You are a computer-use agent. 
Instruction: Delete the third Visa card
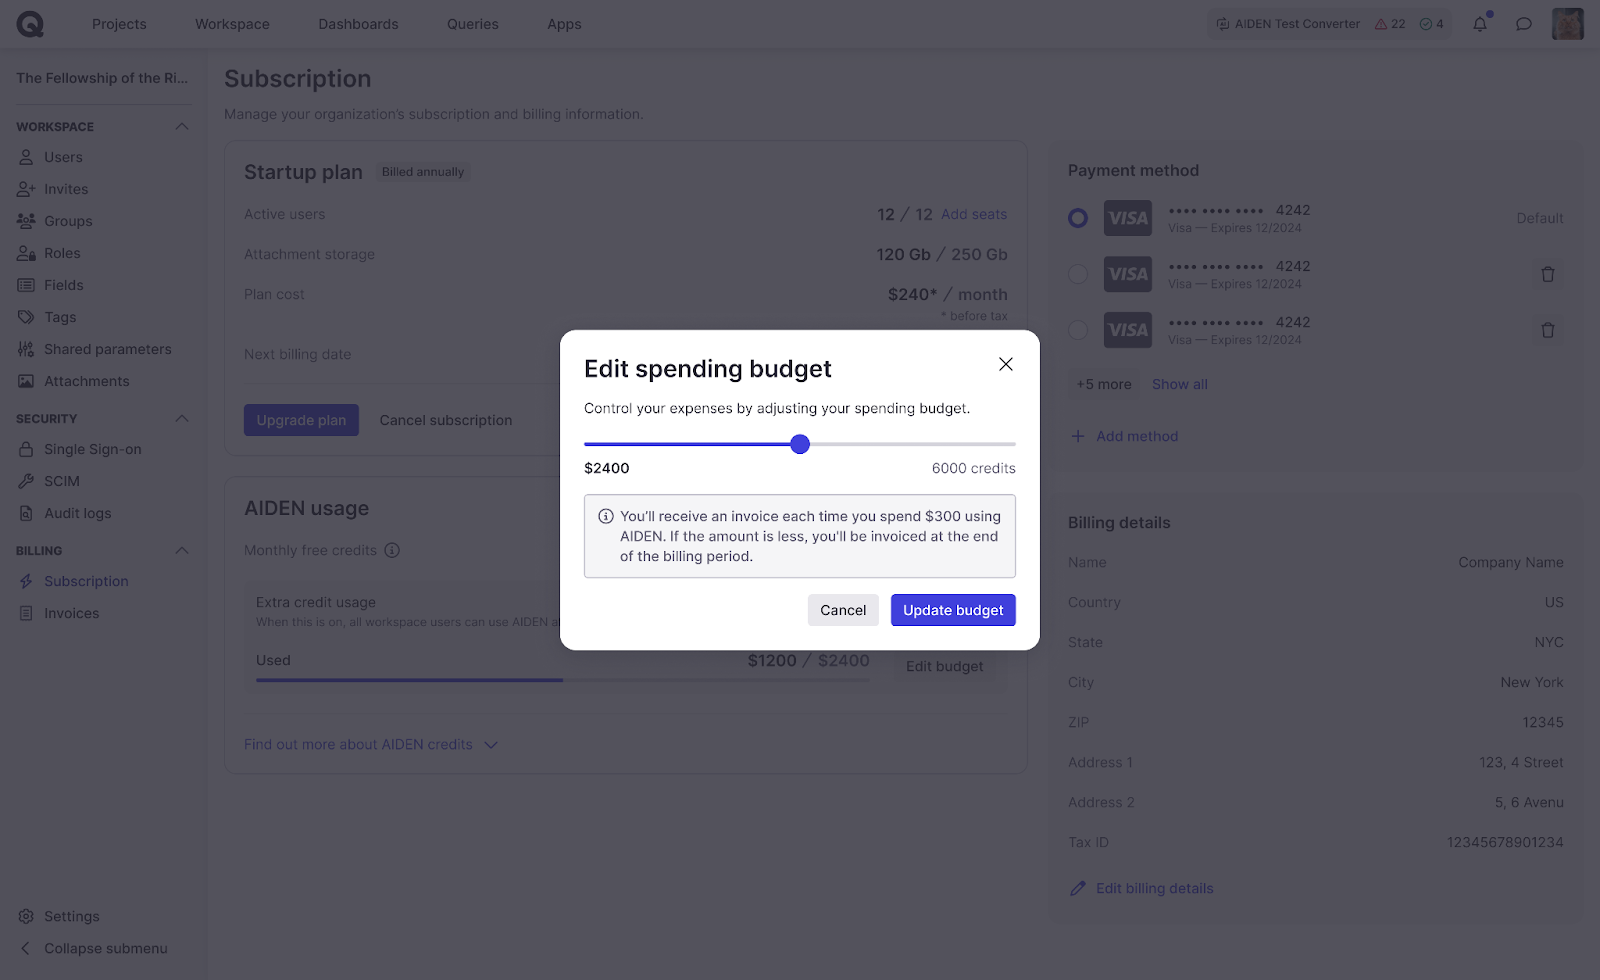coord(1548,330)
